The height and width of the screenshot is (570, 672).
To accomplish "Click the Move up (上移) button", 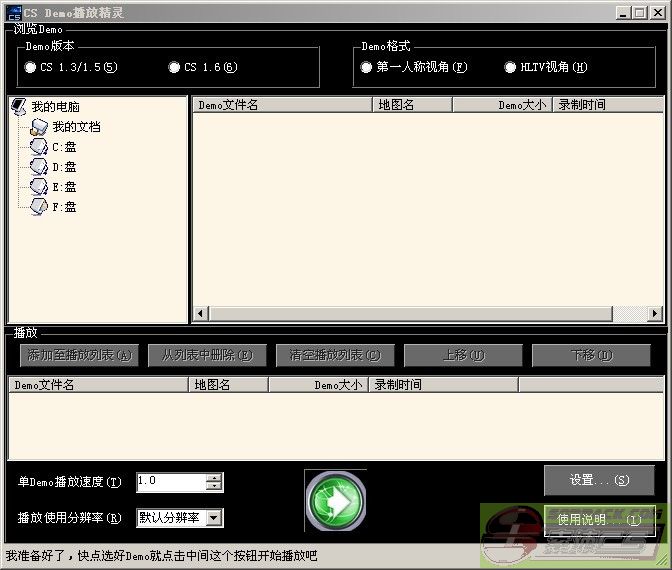I will (463, 355).
